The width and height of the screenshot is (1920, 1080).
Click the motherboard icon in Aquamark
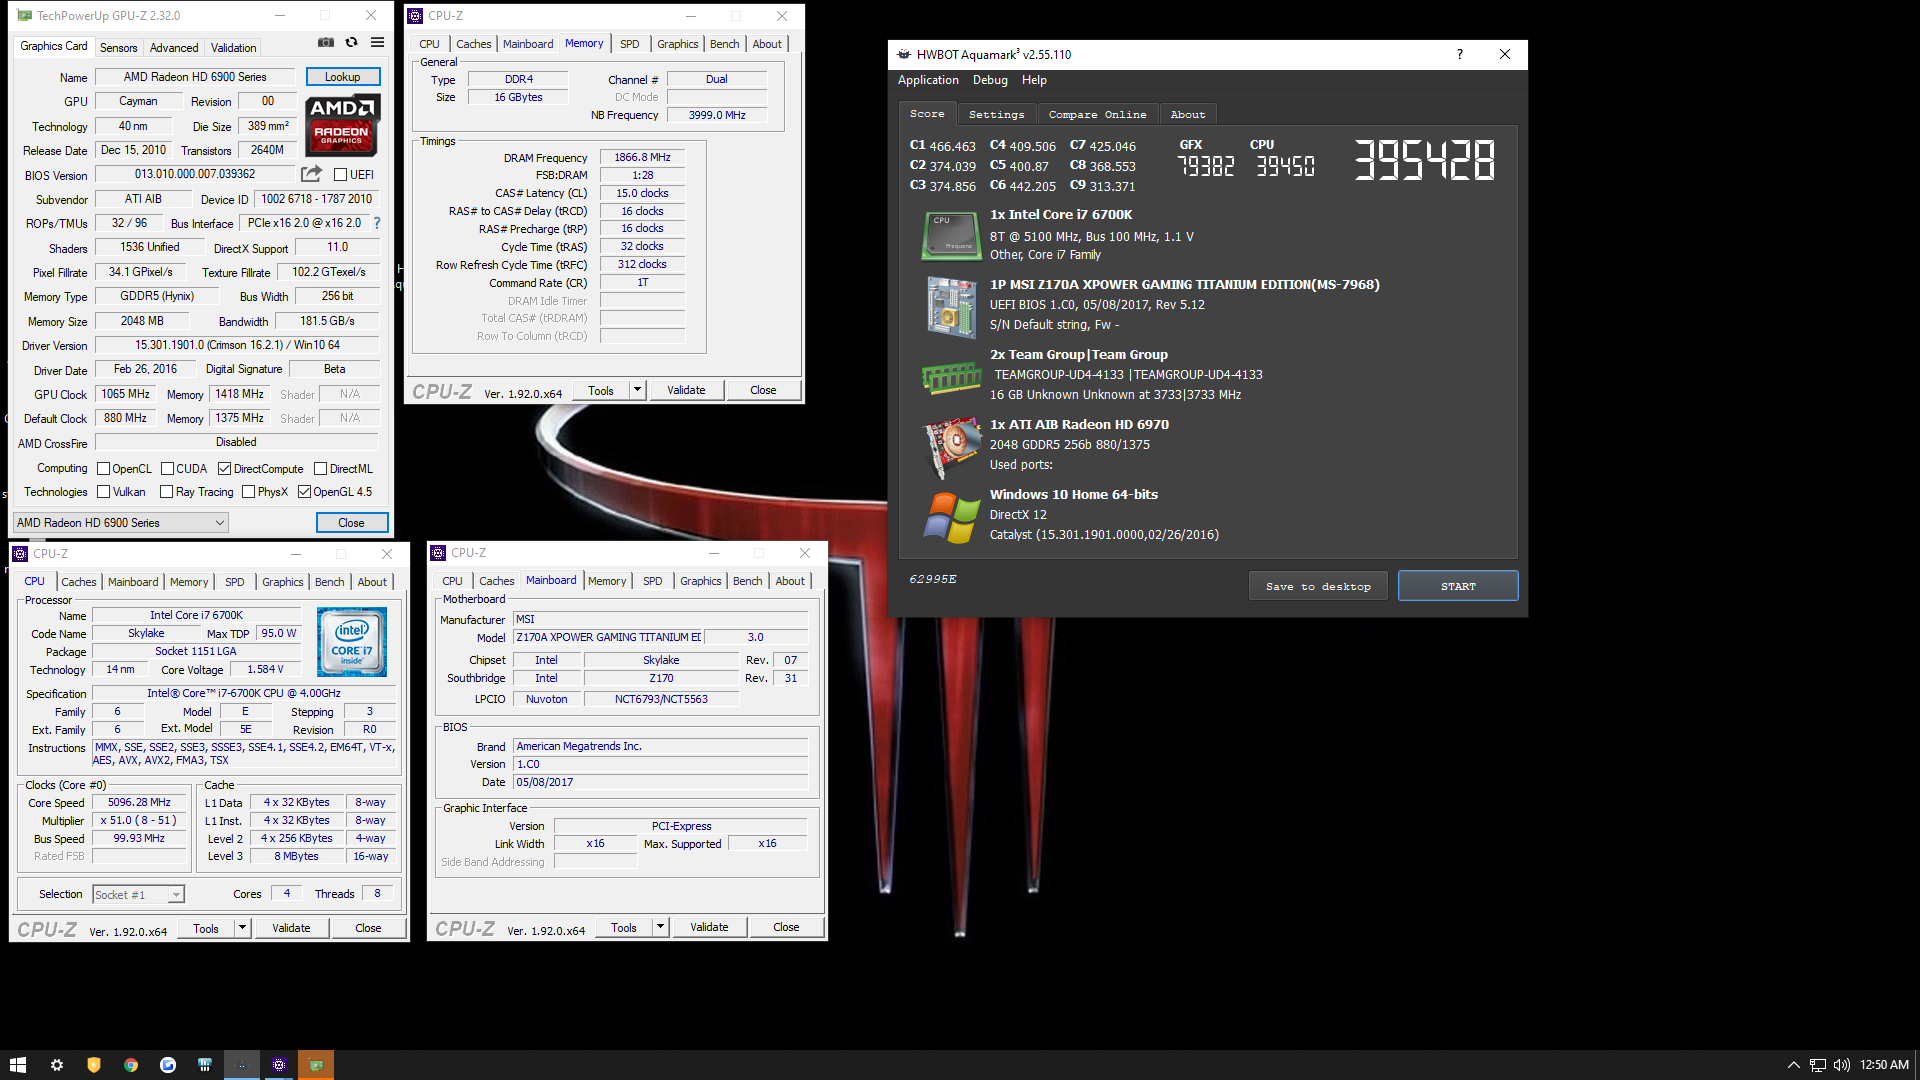(x=951, y=306)
